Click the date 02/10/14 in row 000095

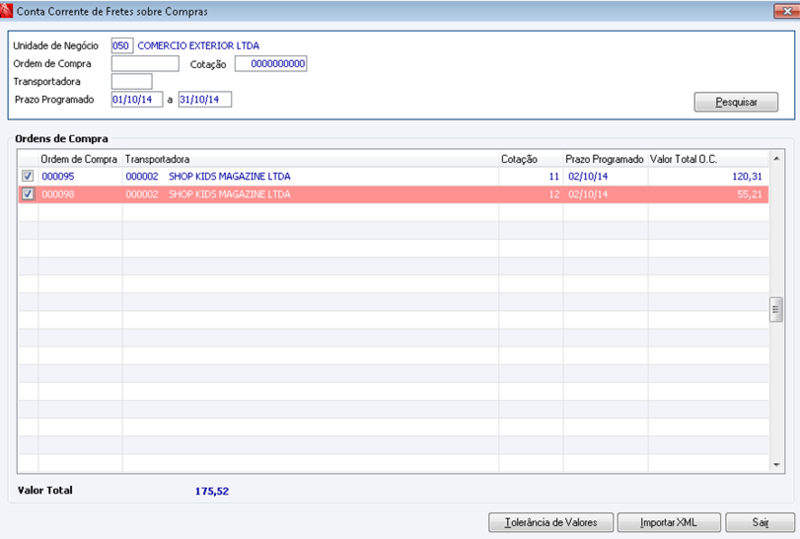tap(588, 177)
